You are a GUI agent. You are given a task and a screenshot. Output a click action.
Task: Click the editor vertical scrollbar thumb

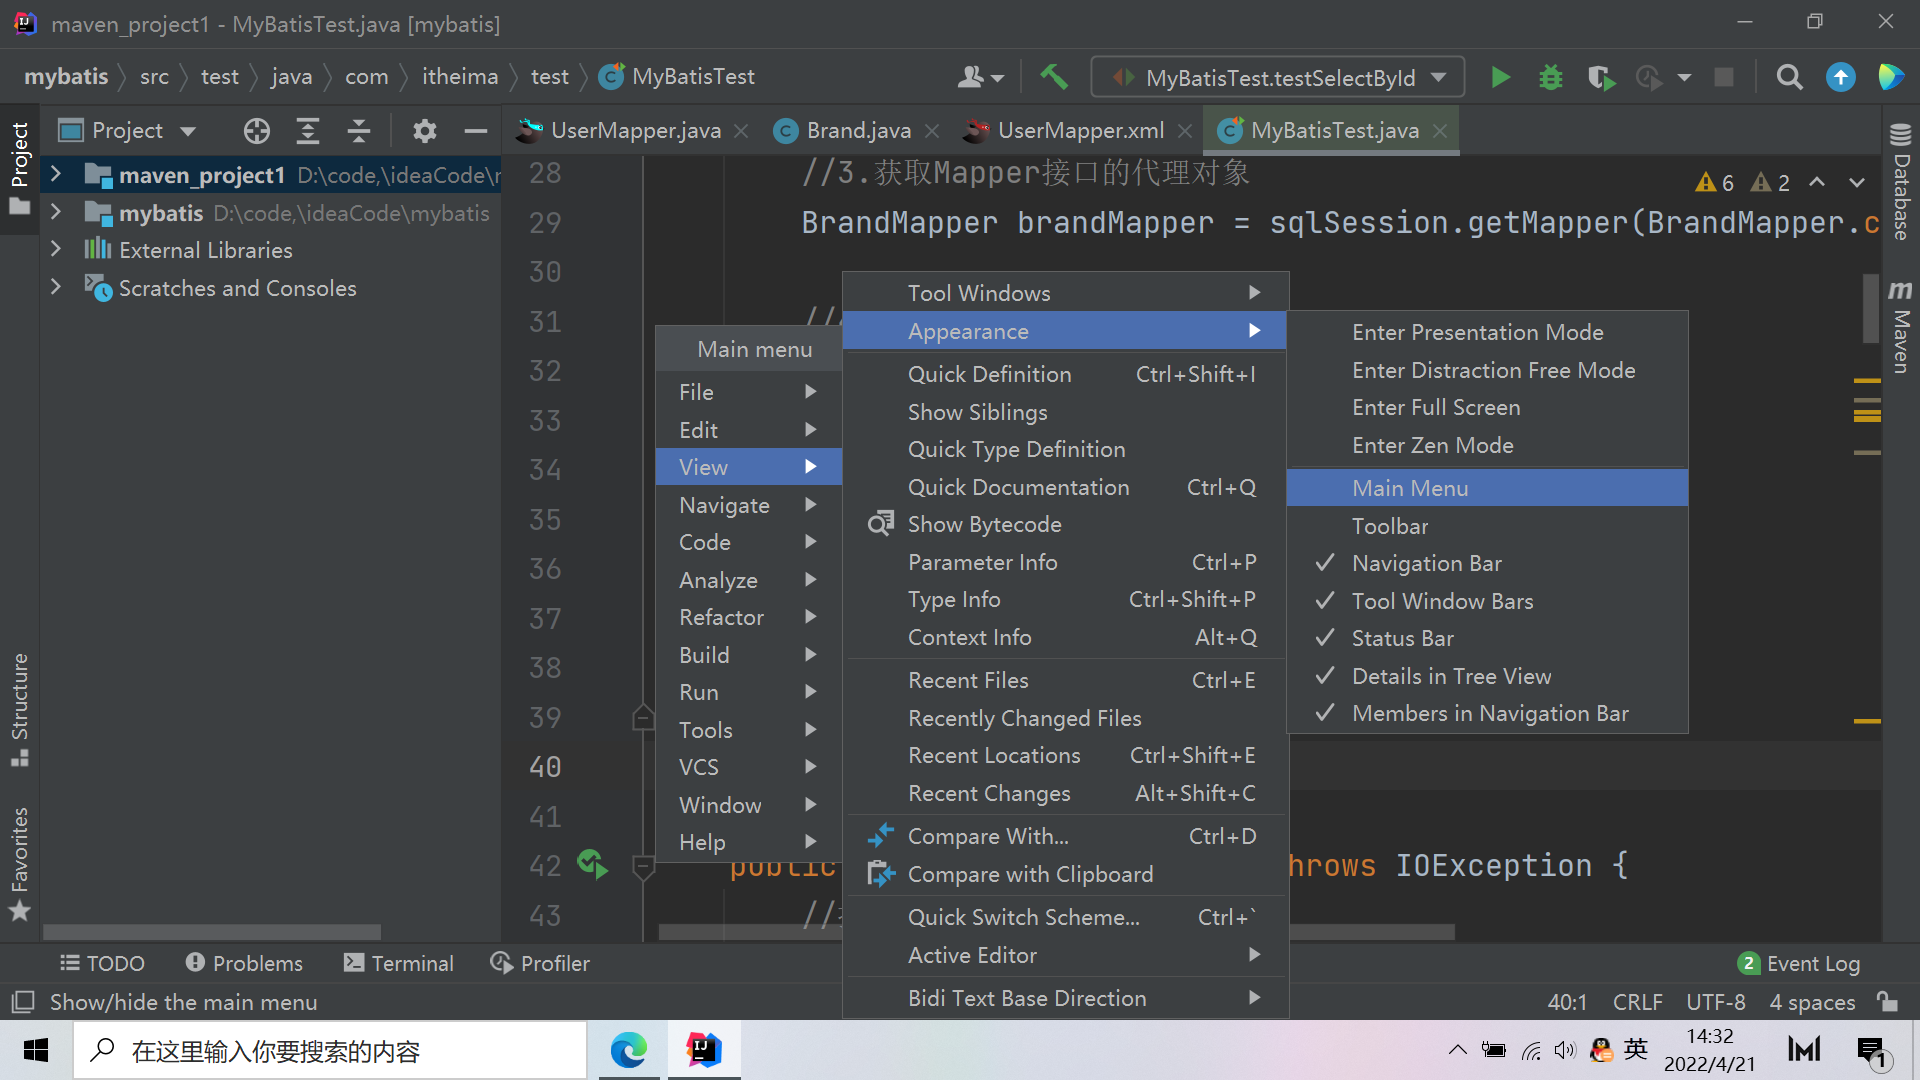[1870, 308]
